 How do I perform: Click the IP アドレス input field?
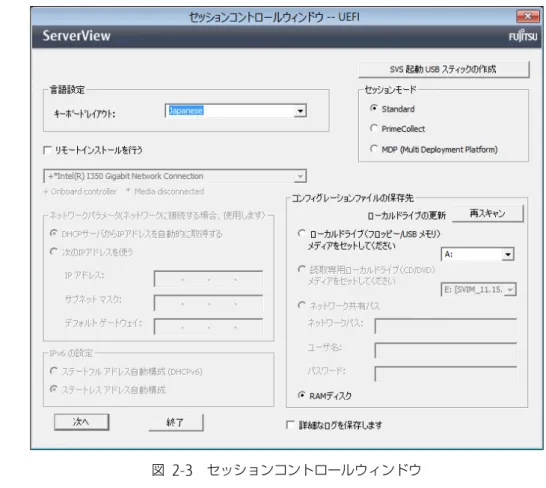[208, 279]
